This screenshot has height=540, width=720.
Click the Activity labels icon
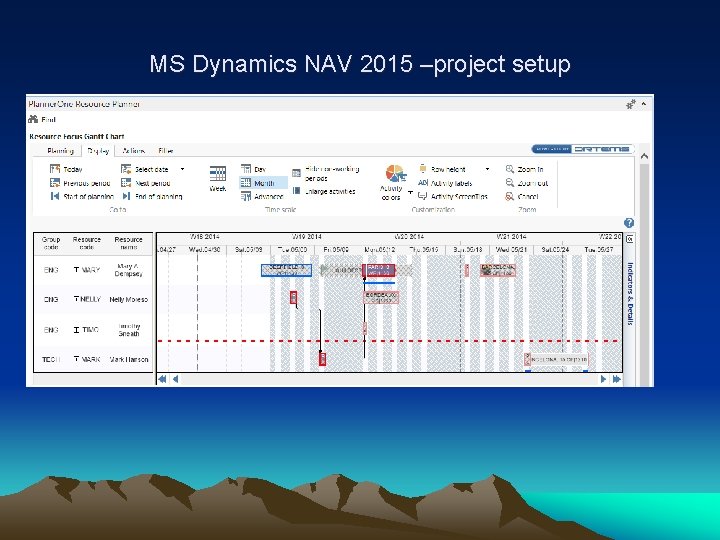click(423, 183)
